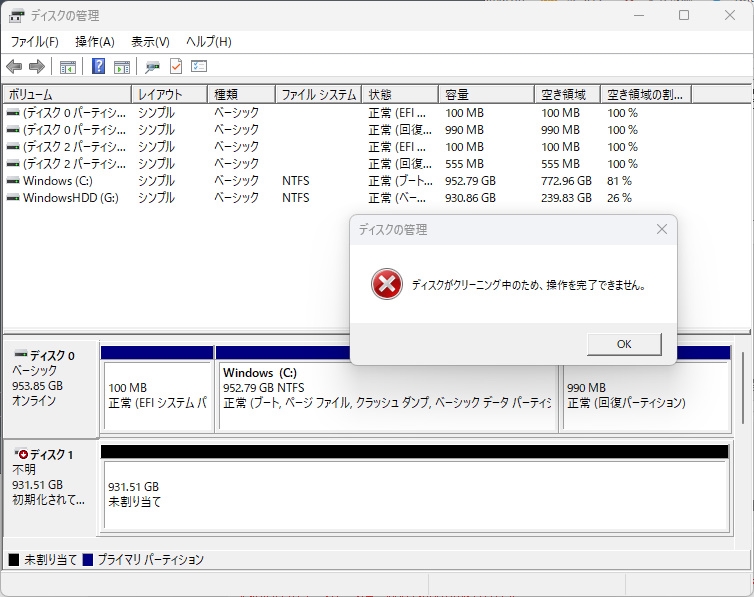Sort by the レイアウト column header
This screenshot has height=597, width=754.
click(x=169, y=94)
